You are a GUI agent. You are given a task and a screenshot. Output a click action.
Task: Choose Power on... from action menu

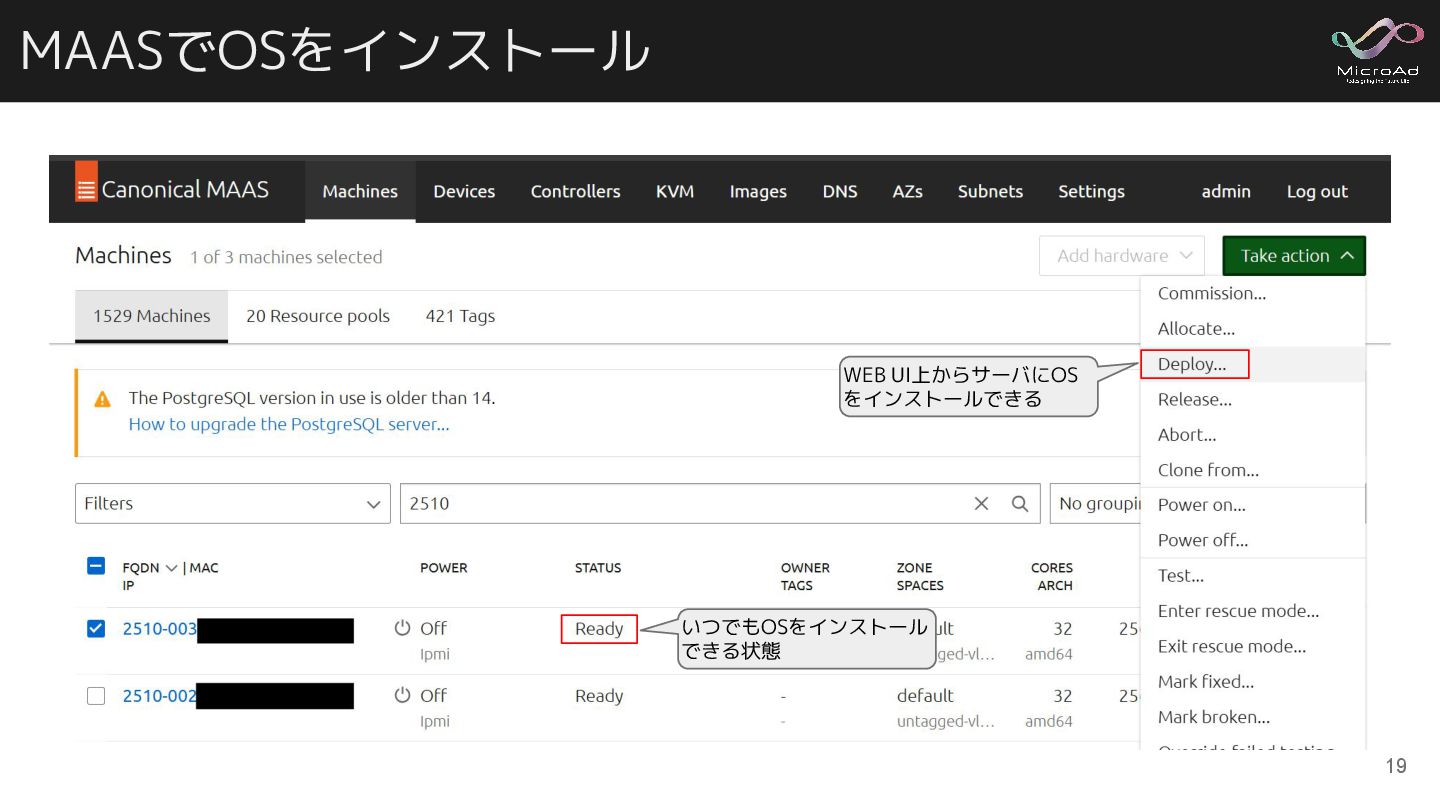pos(1252,505)
